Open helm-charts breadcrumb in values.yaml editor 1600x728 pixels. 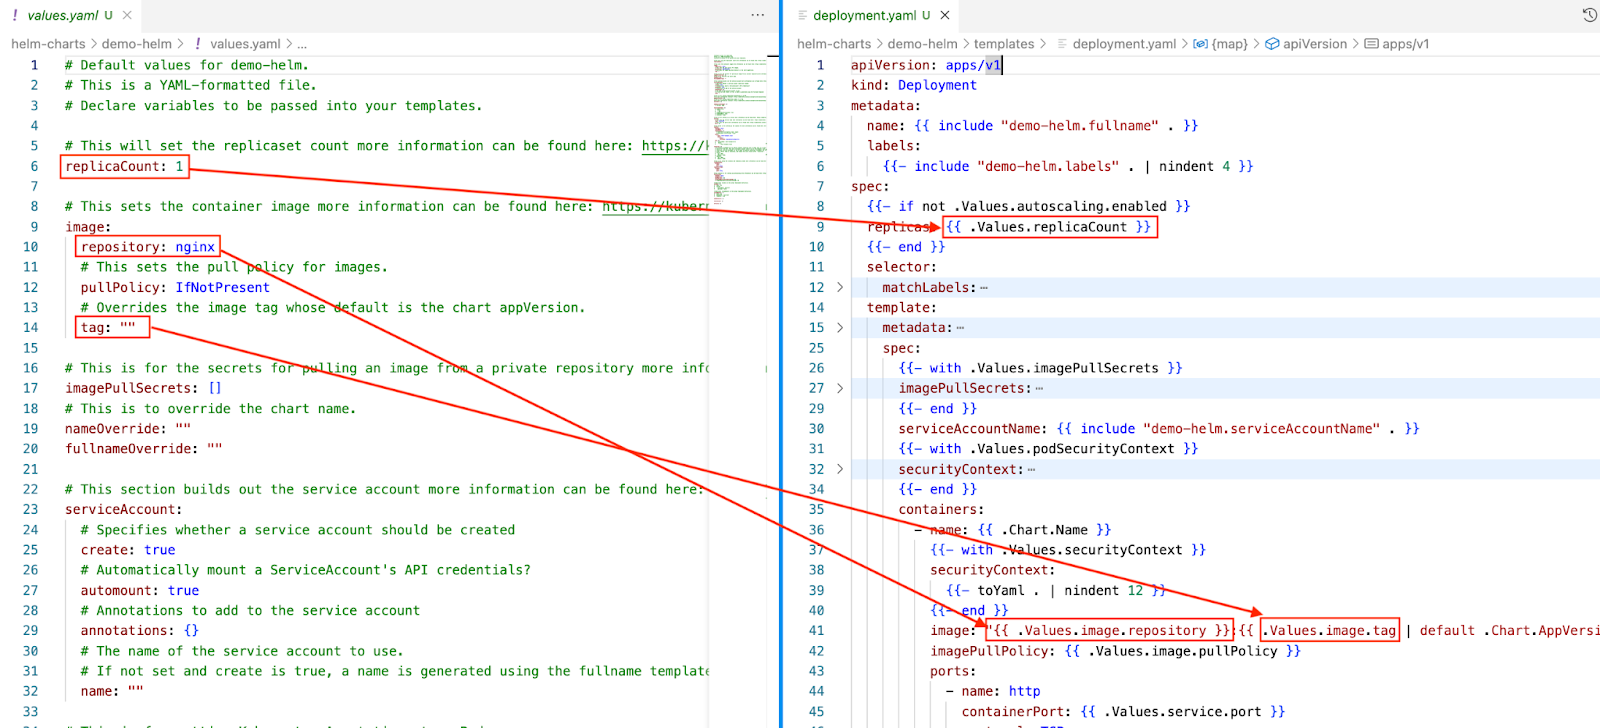pos(48,44)
